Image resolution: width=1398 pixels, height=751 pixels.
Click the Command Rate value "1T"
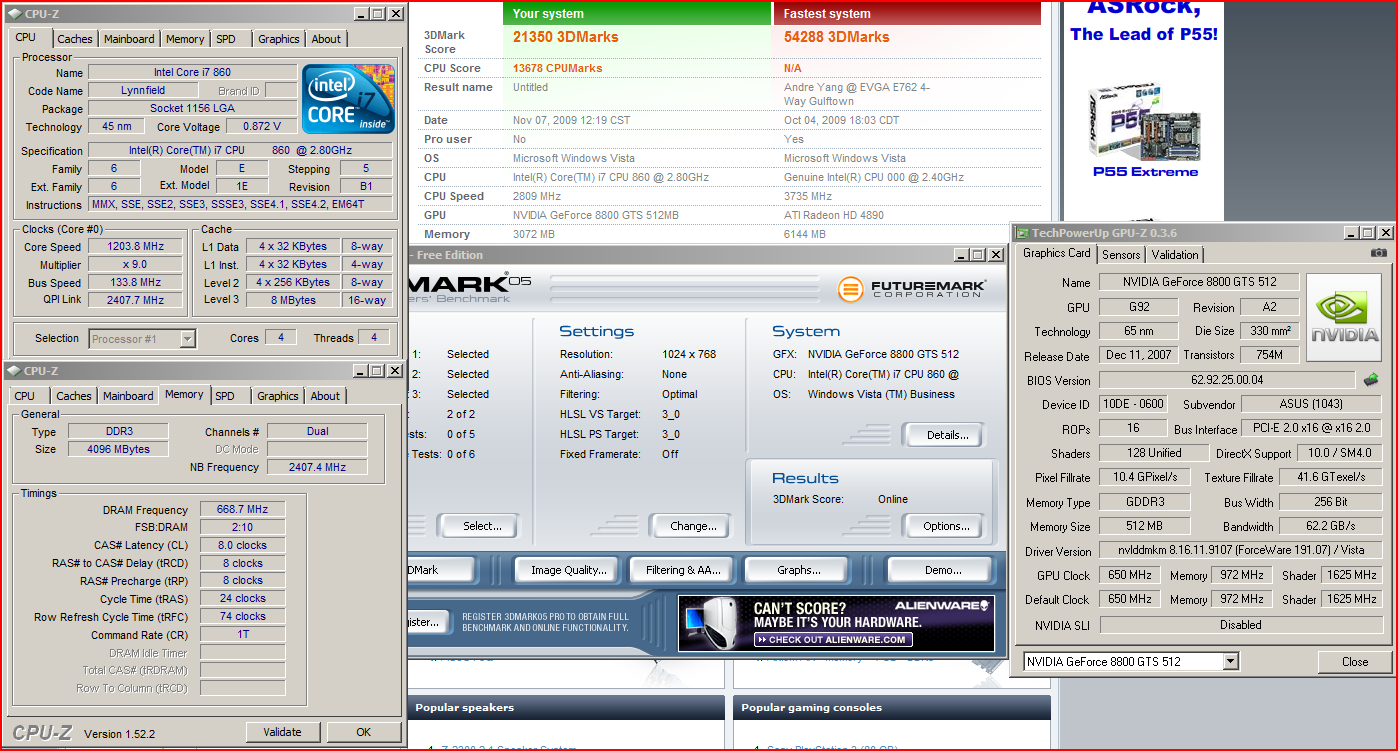pos(242,635)
